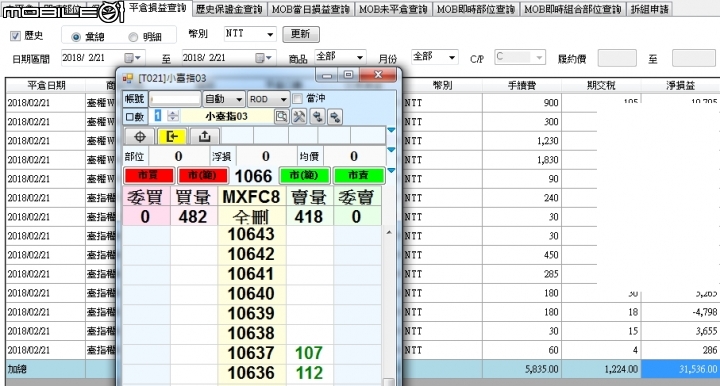The height and width of the screenshot is (386, 720).
Task: Click the second 履約價 input field after 至
Action: tap(693, 58)
